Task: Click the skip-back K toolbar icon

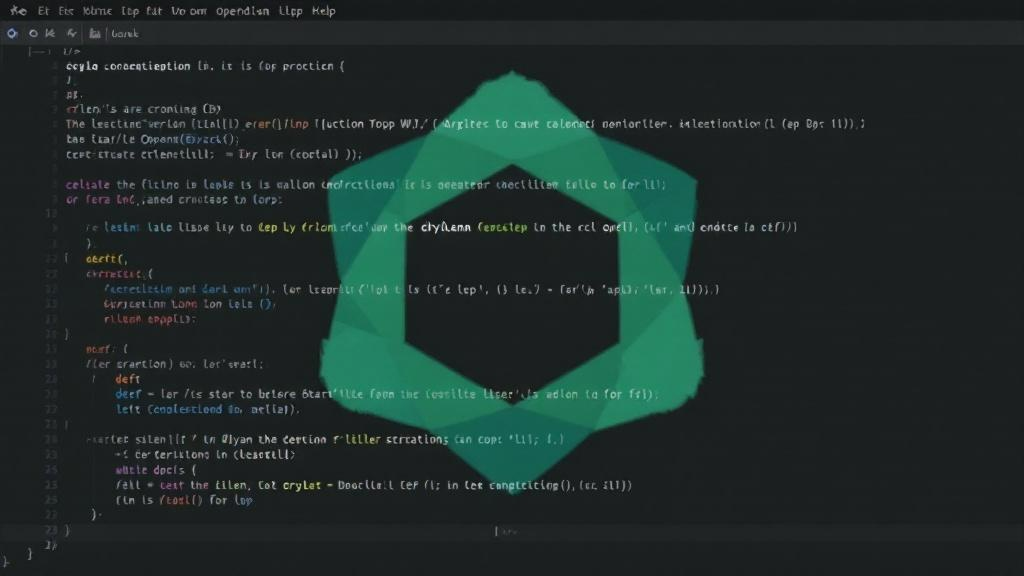Action: (x=50, y=33)
